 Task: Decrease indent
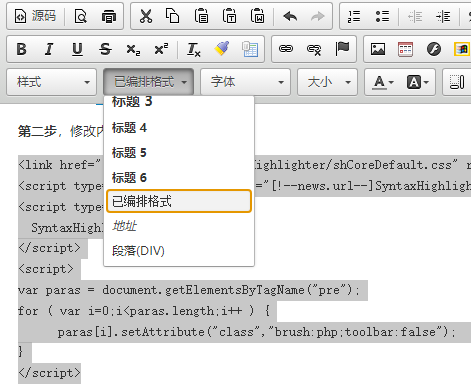click(x=415, y=16)
